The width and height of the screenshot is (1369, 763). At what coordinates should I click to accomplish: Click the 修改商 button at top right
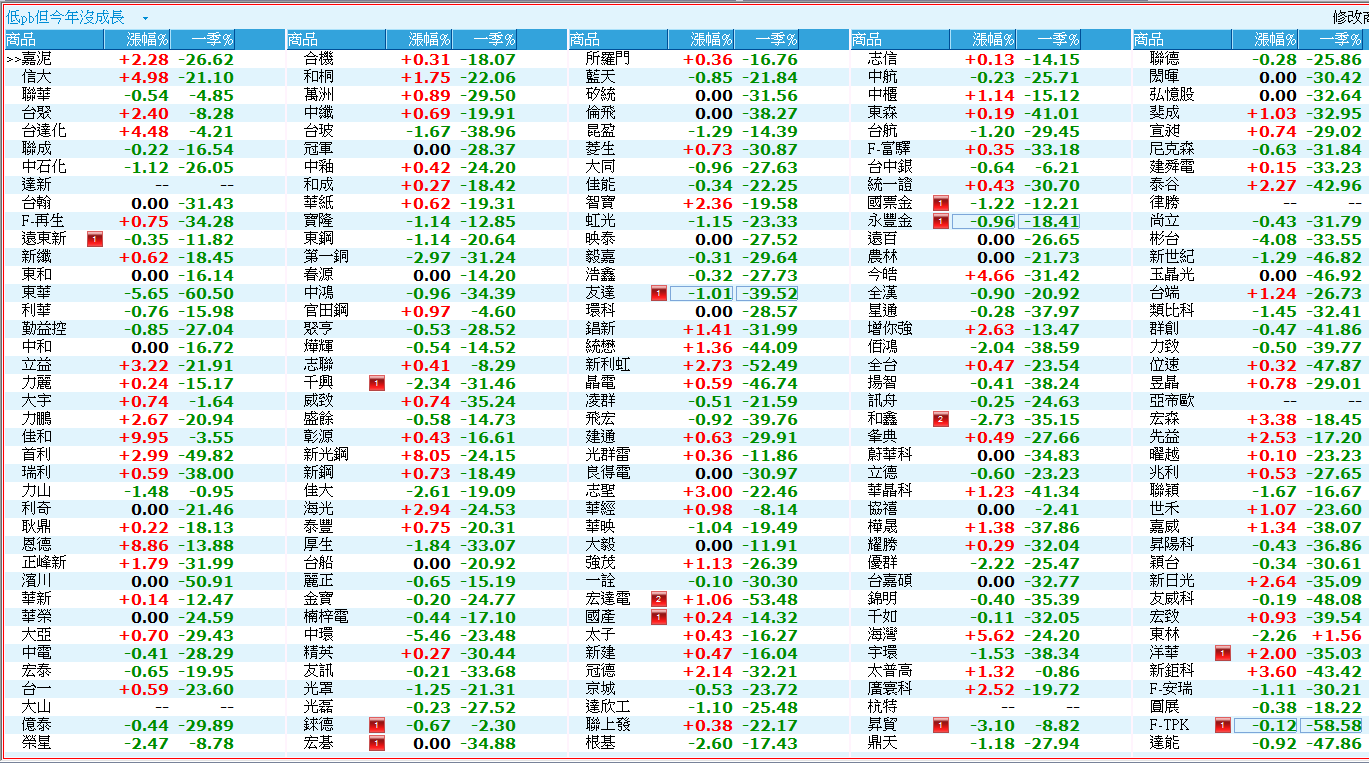pyautogui.click(x=1349, y=18)
